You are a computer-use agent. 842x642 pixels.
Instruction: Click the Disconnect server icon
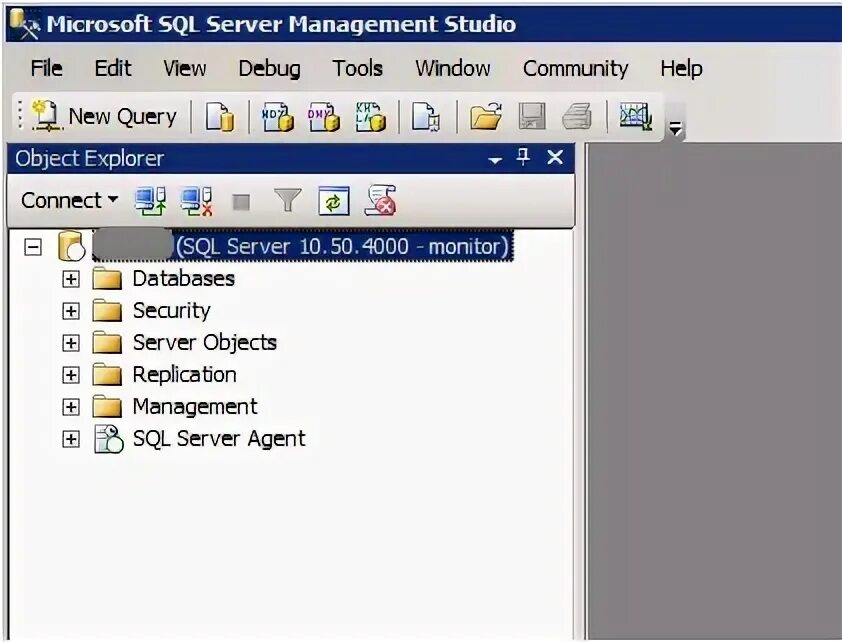point(197,201)
